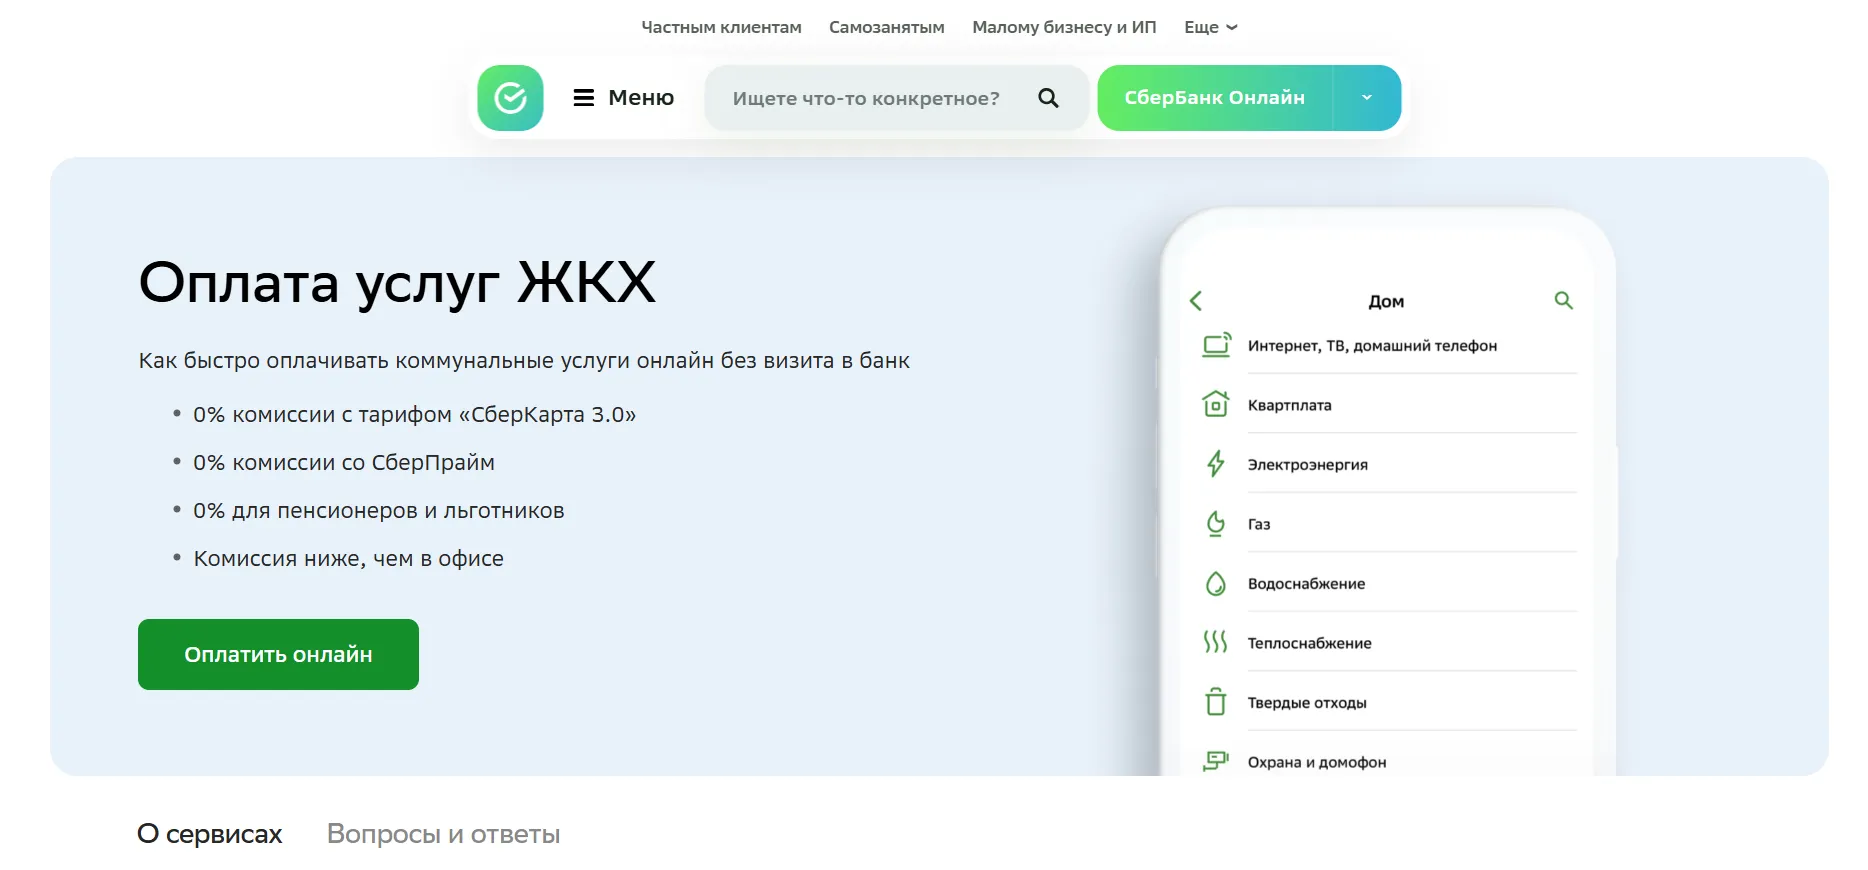The height and width of the screenshot is (870, 1868).
Task: Click the Интернет, ТВ laptop icon
Action: [x=1216, y=345]
